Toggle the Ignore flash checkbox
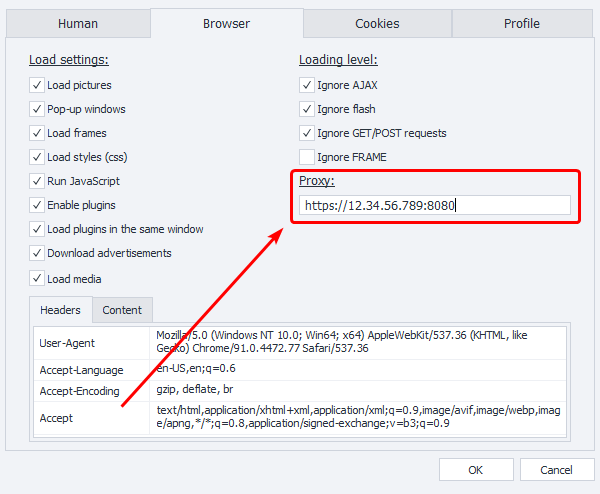This screenshot has width=600, height=494. 307,109
